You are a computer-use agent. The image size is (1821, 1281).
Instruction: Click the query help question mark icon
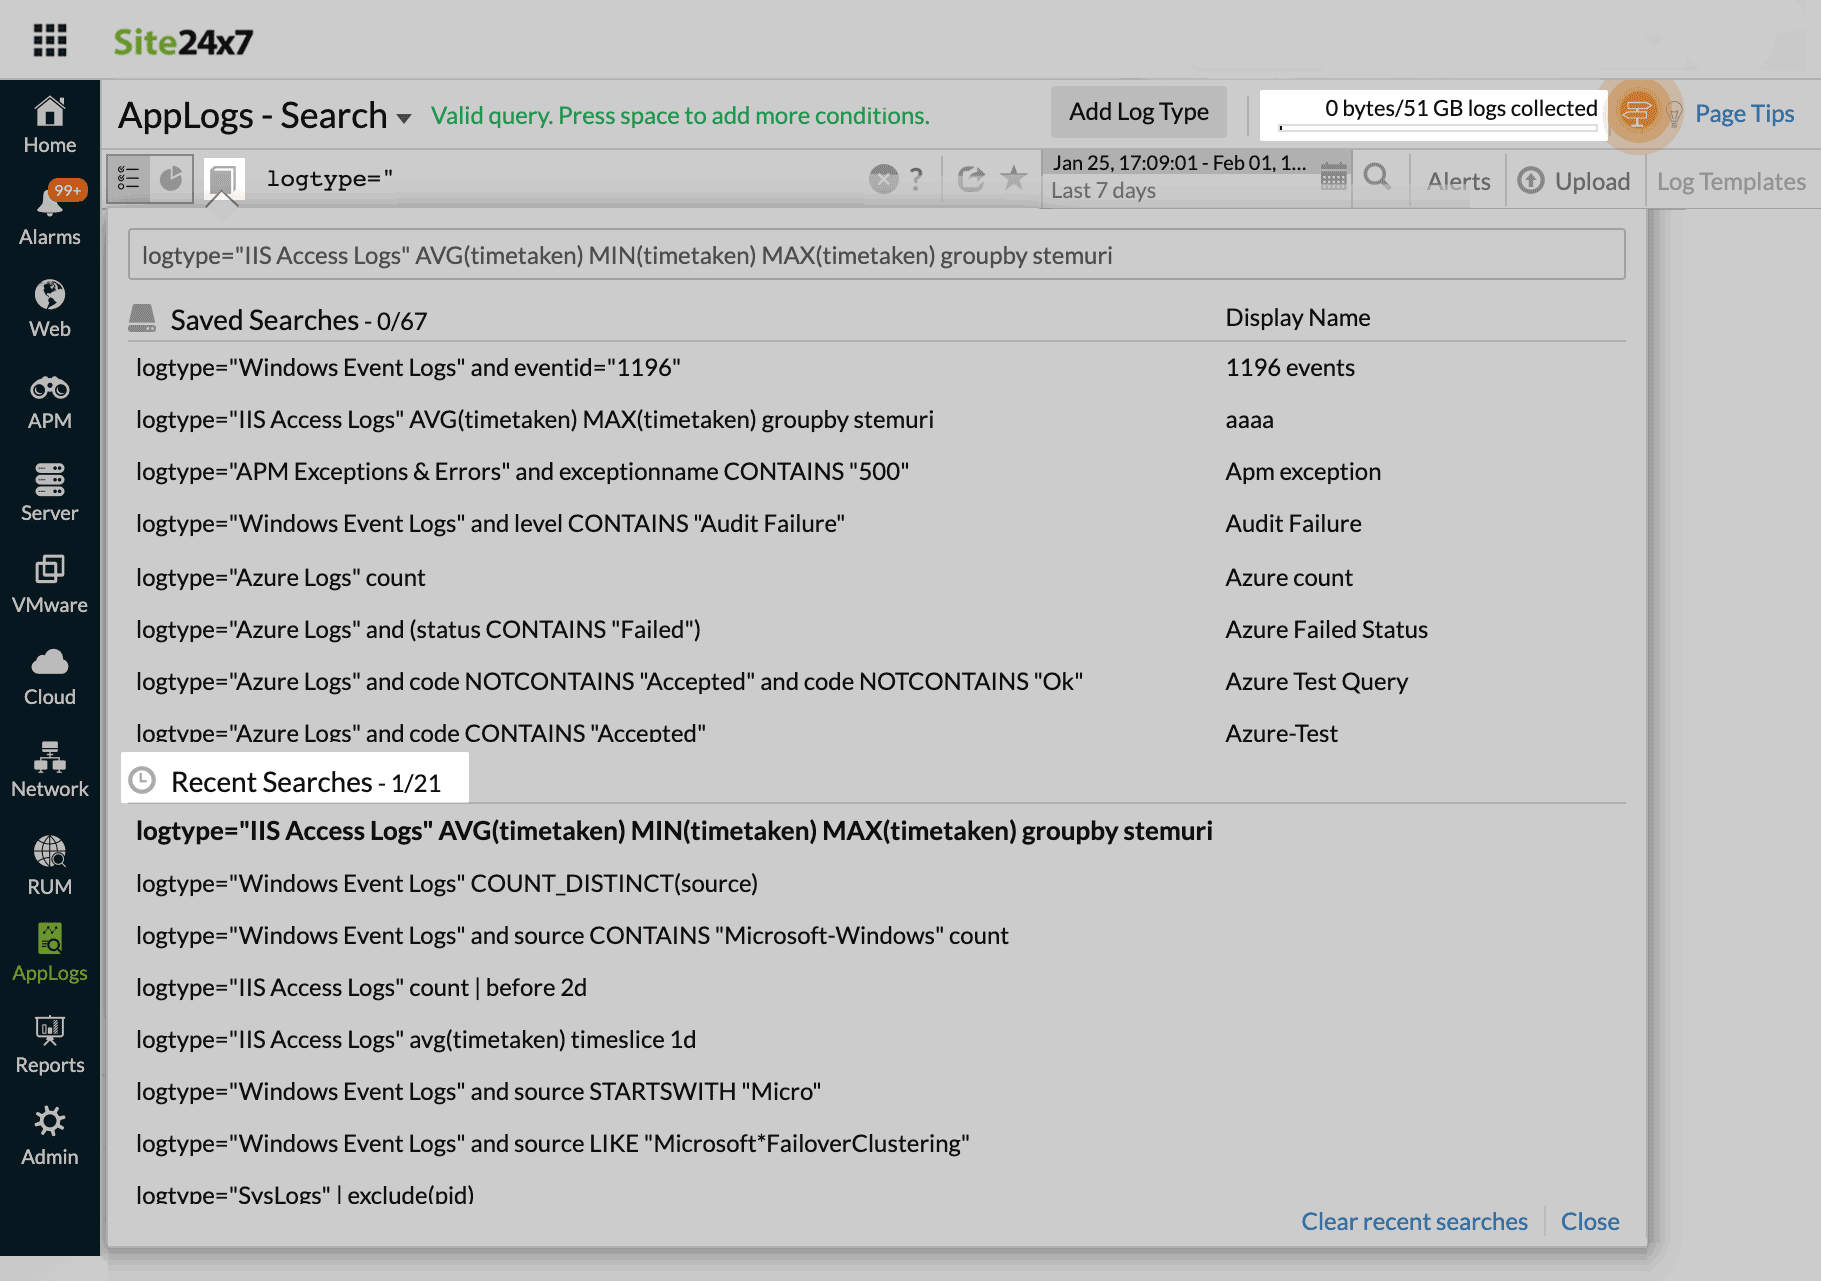(x=917, y=179)
